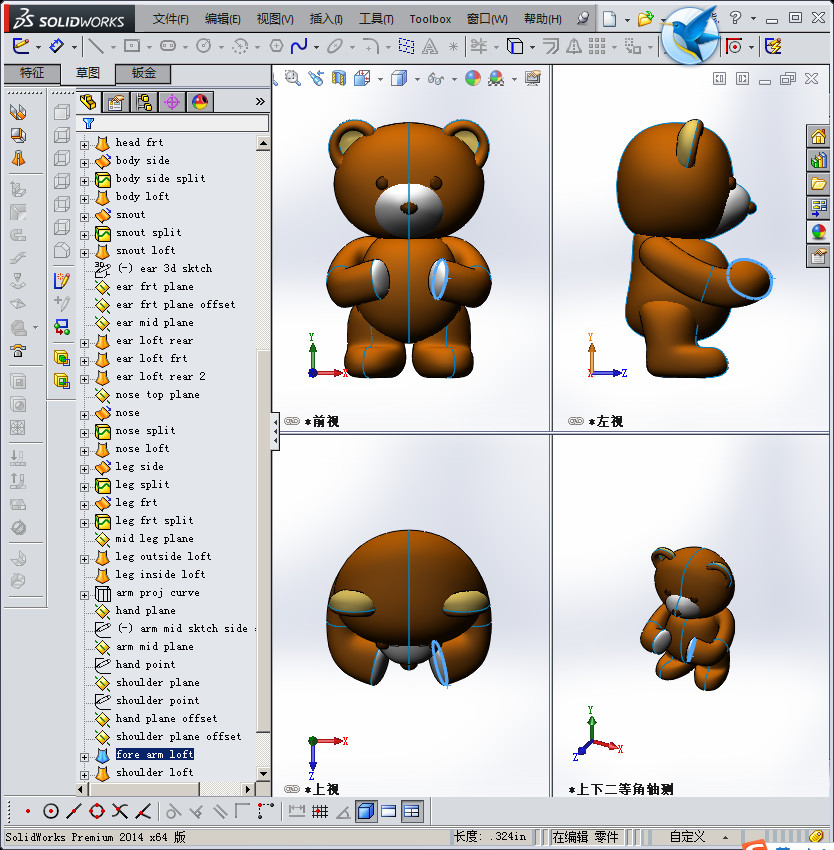Open SolidWorks Resources home icon in task pane
The width and height of the screenshot is (834, 850).
(818, 136)
